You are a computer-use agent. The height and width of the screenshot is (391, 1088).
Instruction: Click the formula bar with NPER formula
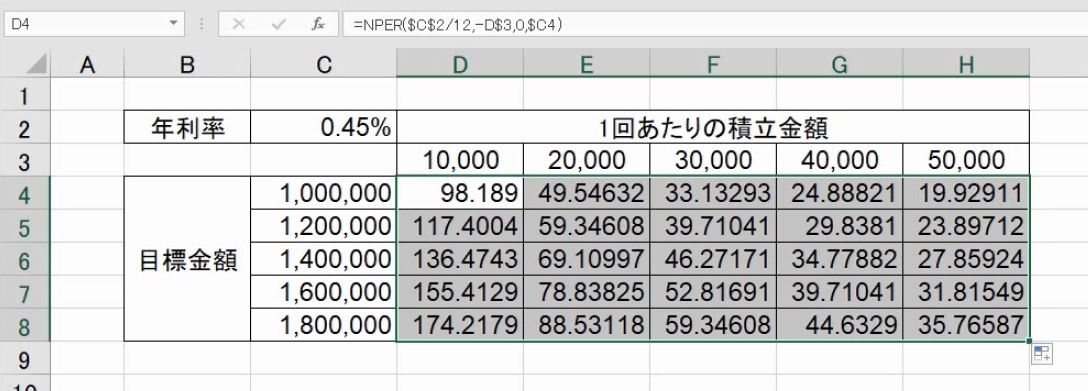[715, 24]
